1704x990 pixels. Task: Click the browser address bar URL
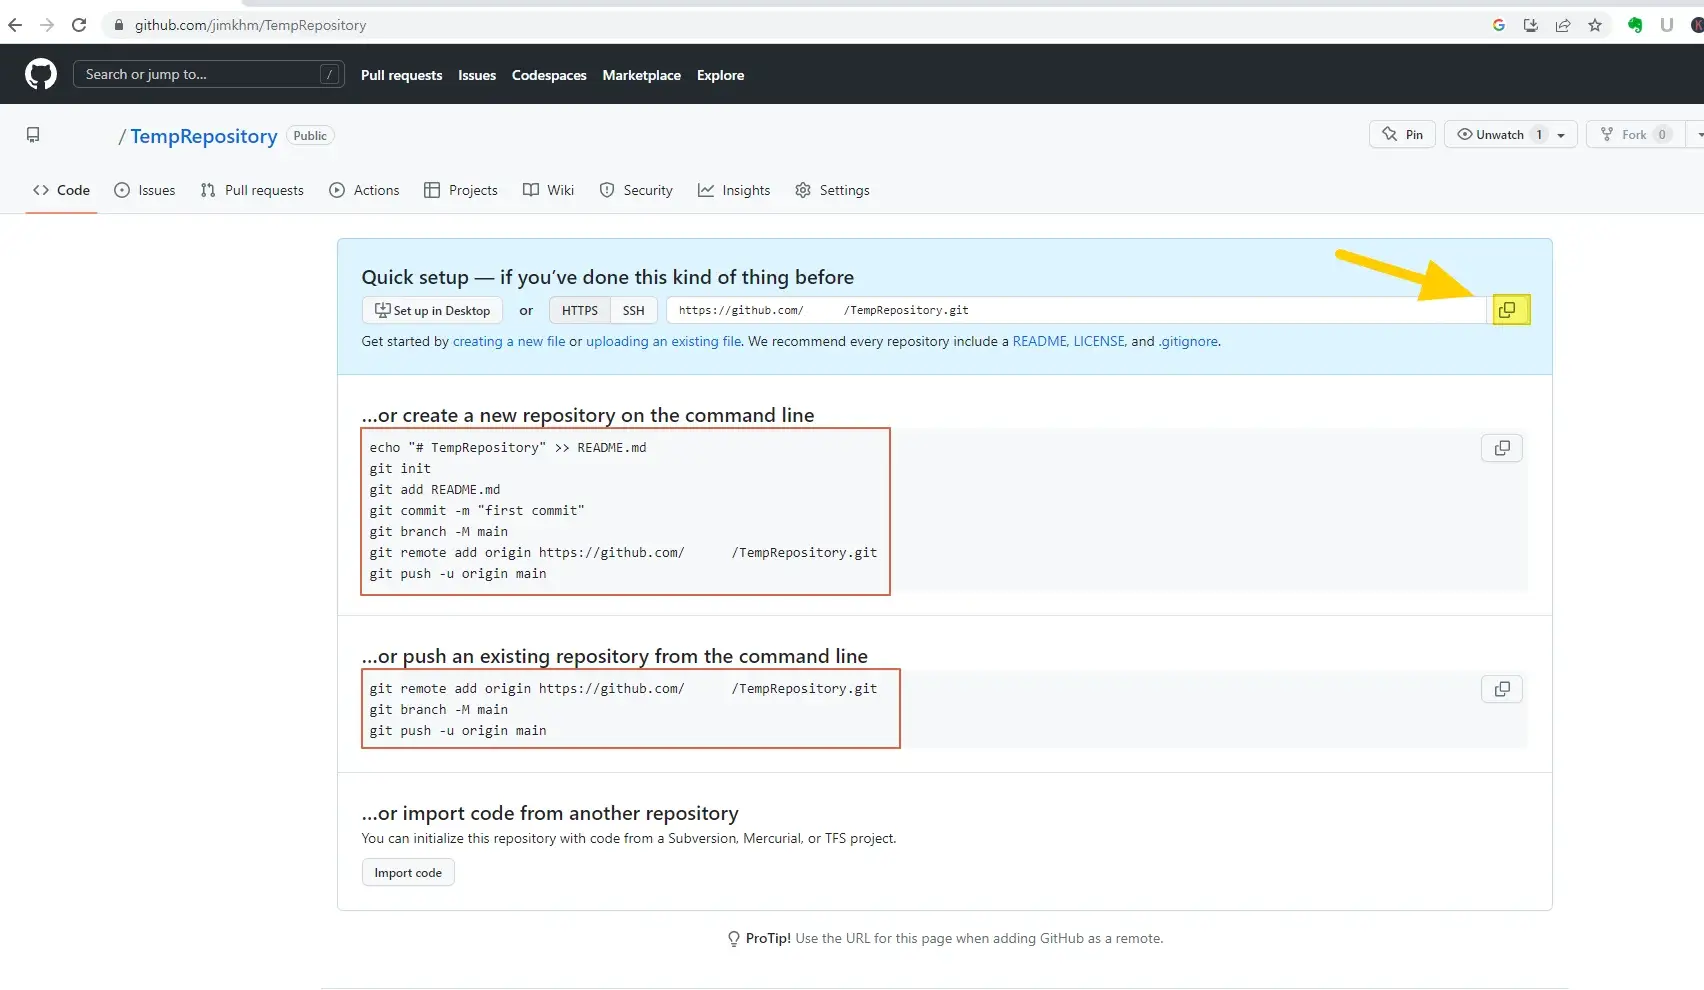(250, 25)
